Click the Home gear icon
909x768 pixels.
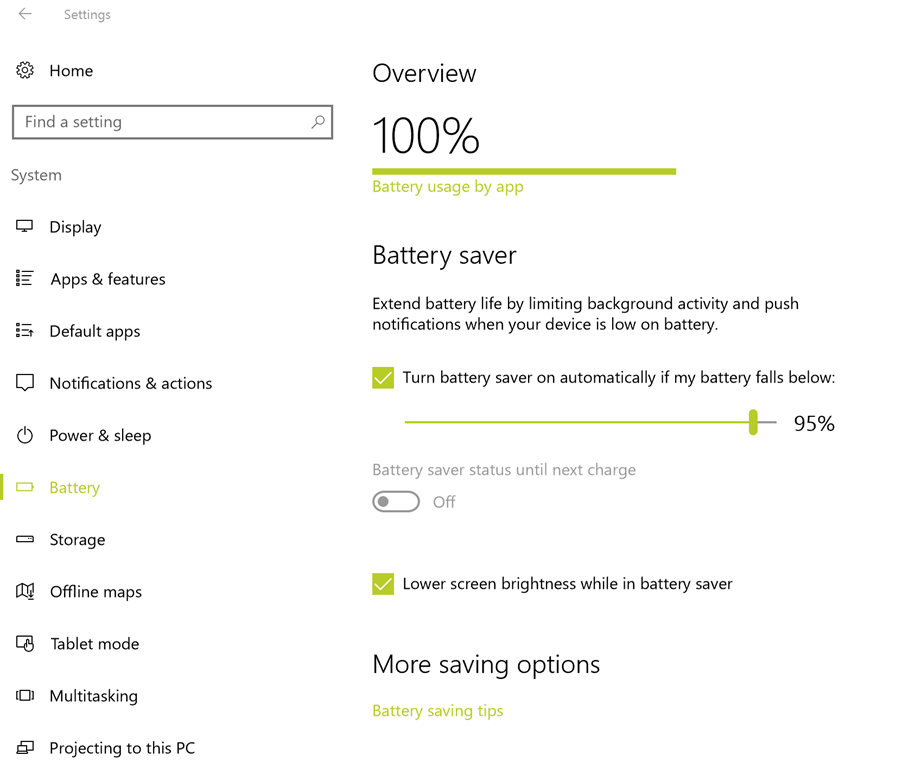pos(25,70)
